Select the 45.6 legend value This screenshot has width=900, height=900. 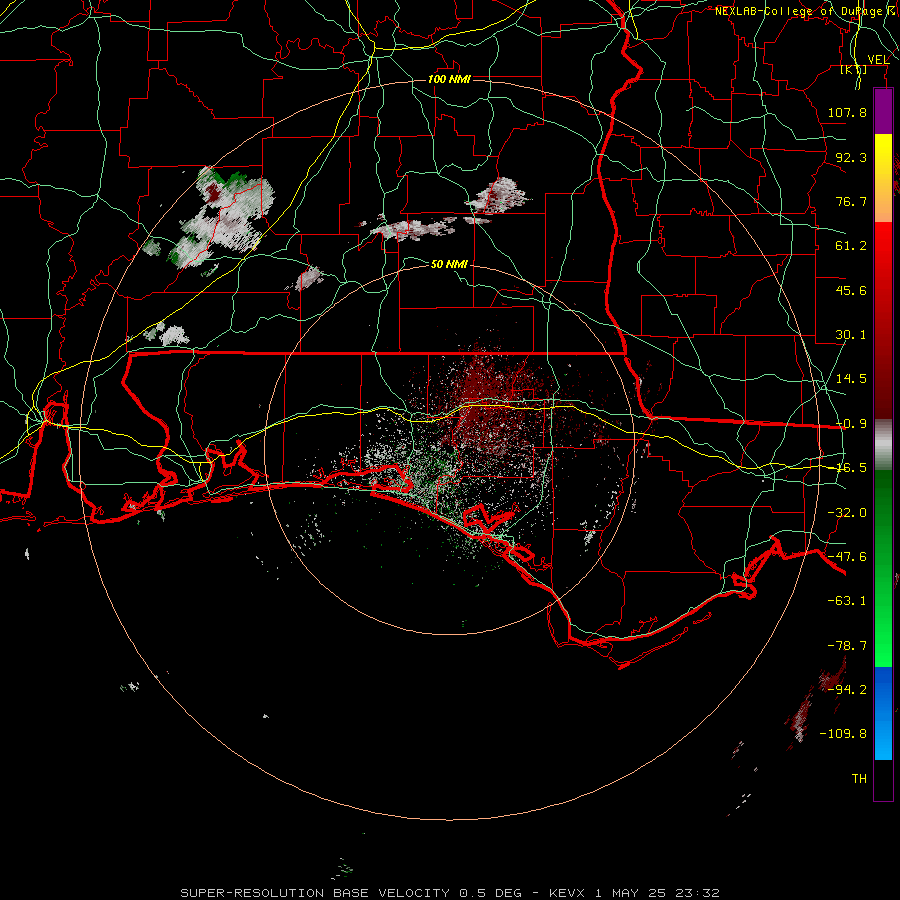coord(851,290)
